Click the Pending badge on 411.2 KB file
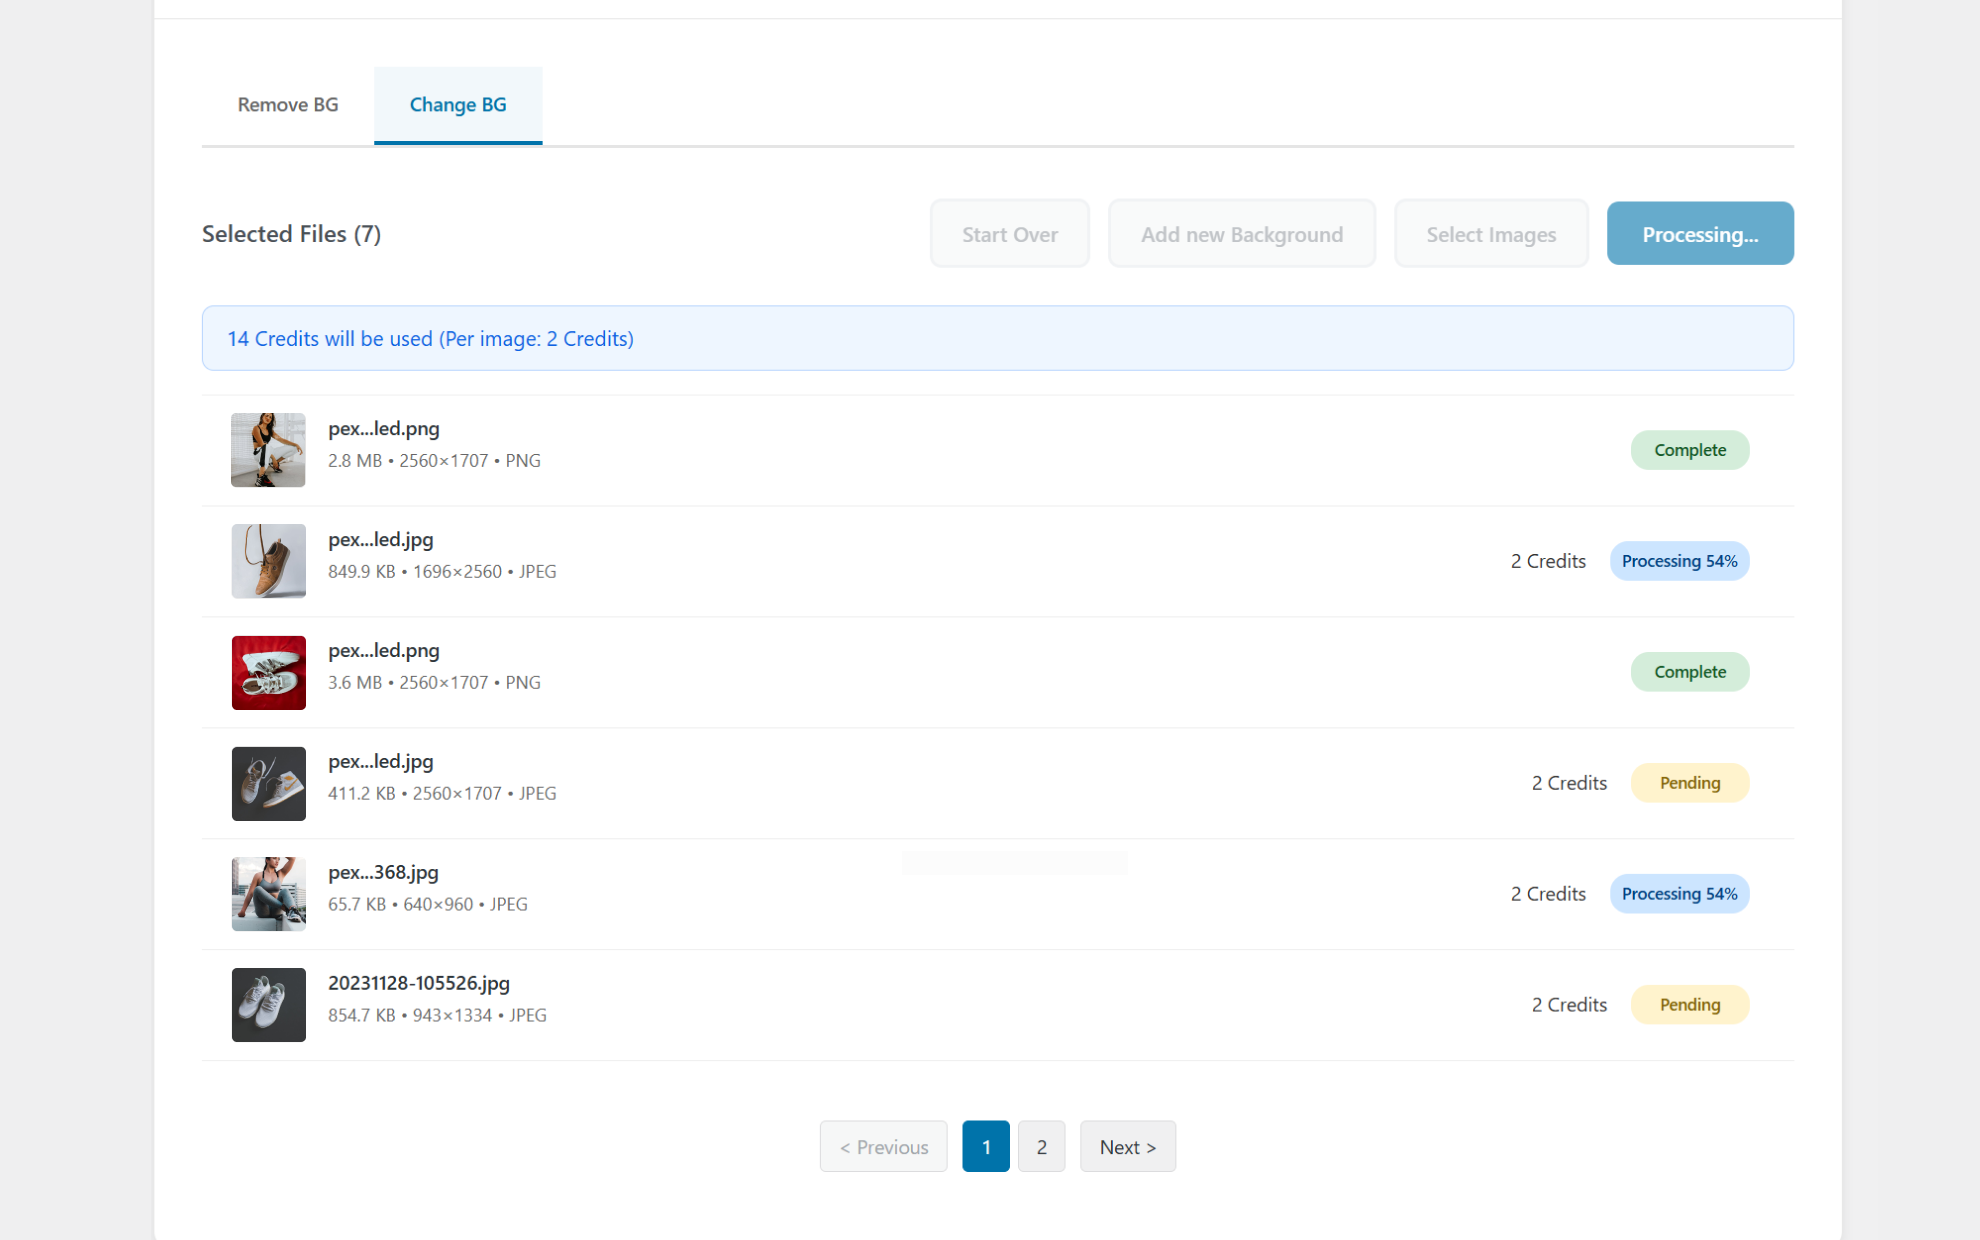The image size is (1980, 1240). 1689,783
